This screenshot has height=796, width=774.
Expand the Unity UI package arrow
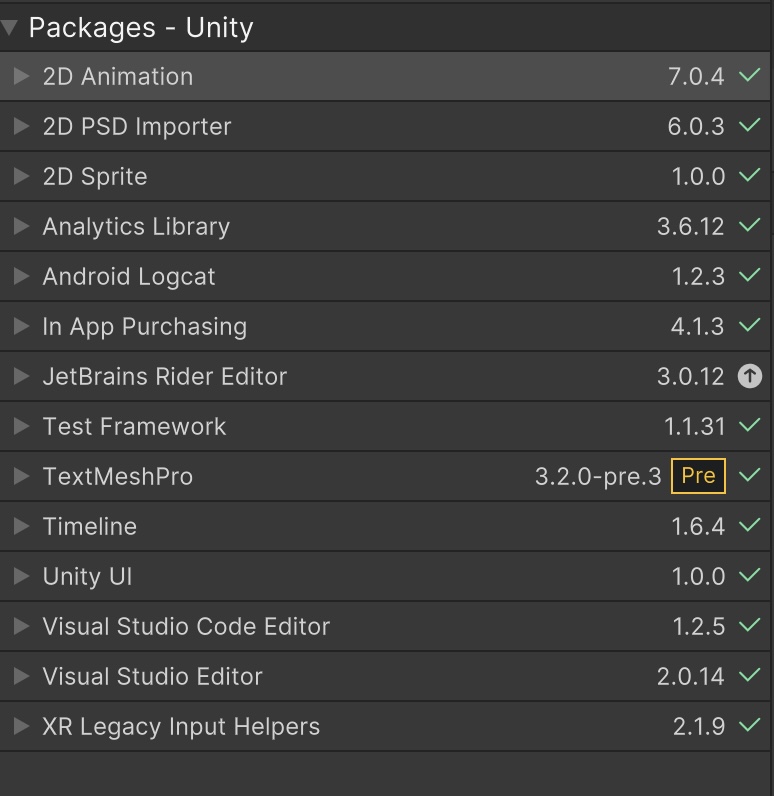[x=21, y=576]
